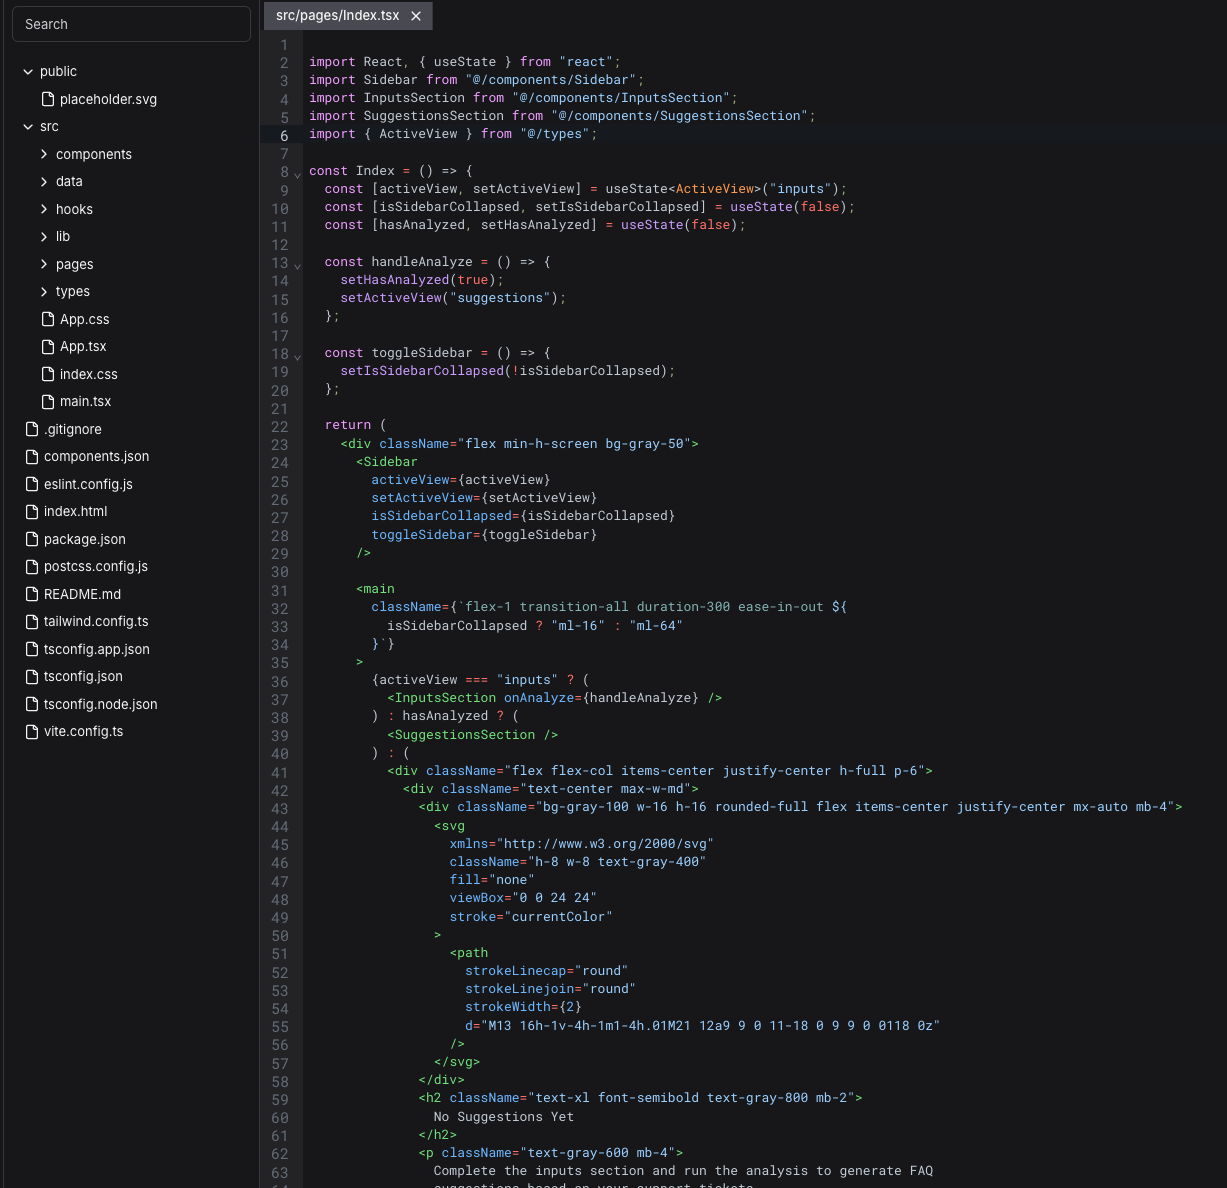Click the file icon beside package.json

click(x=32, y=539)
